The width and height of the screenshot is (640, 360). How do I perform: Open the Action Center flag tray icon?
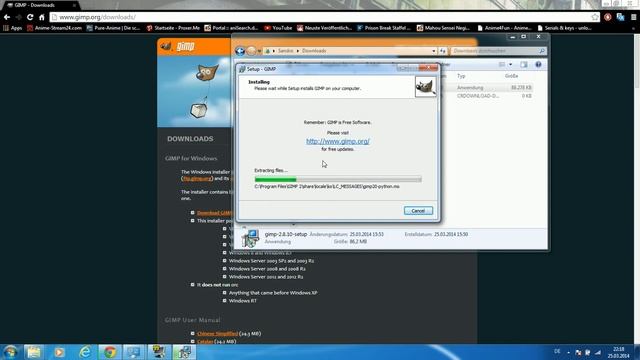578,352
